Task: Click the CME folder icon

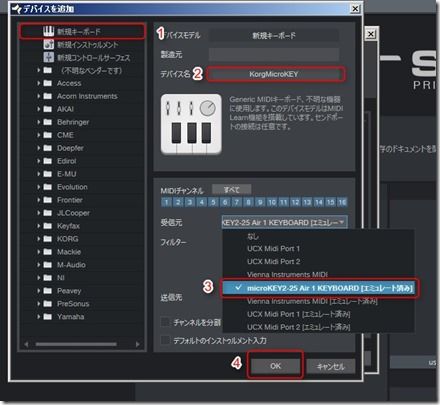Action: point(48,135)
